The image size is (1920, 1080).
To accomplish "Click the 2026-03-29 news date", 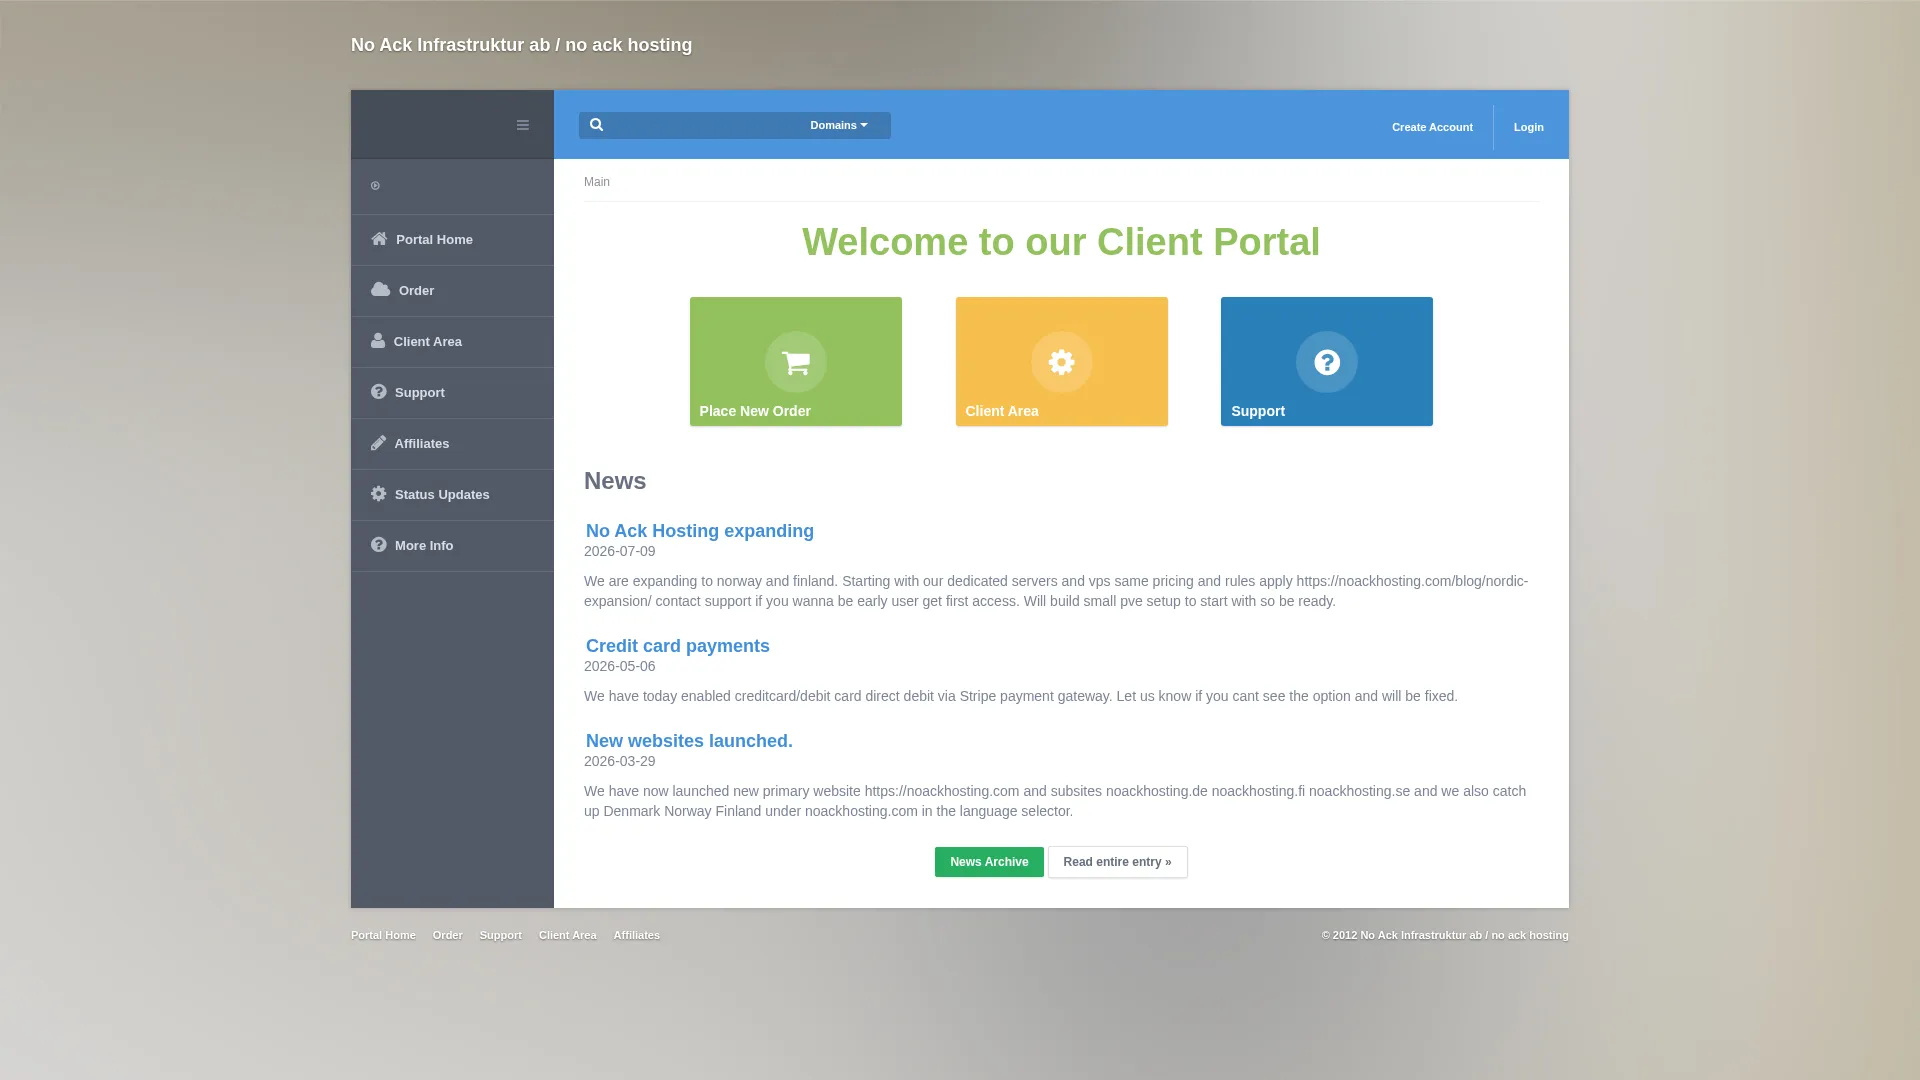I will pos(620,761).
